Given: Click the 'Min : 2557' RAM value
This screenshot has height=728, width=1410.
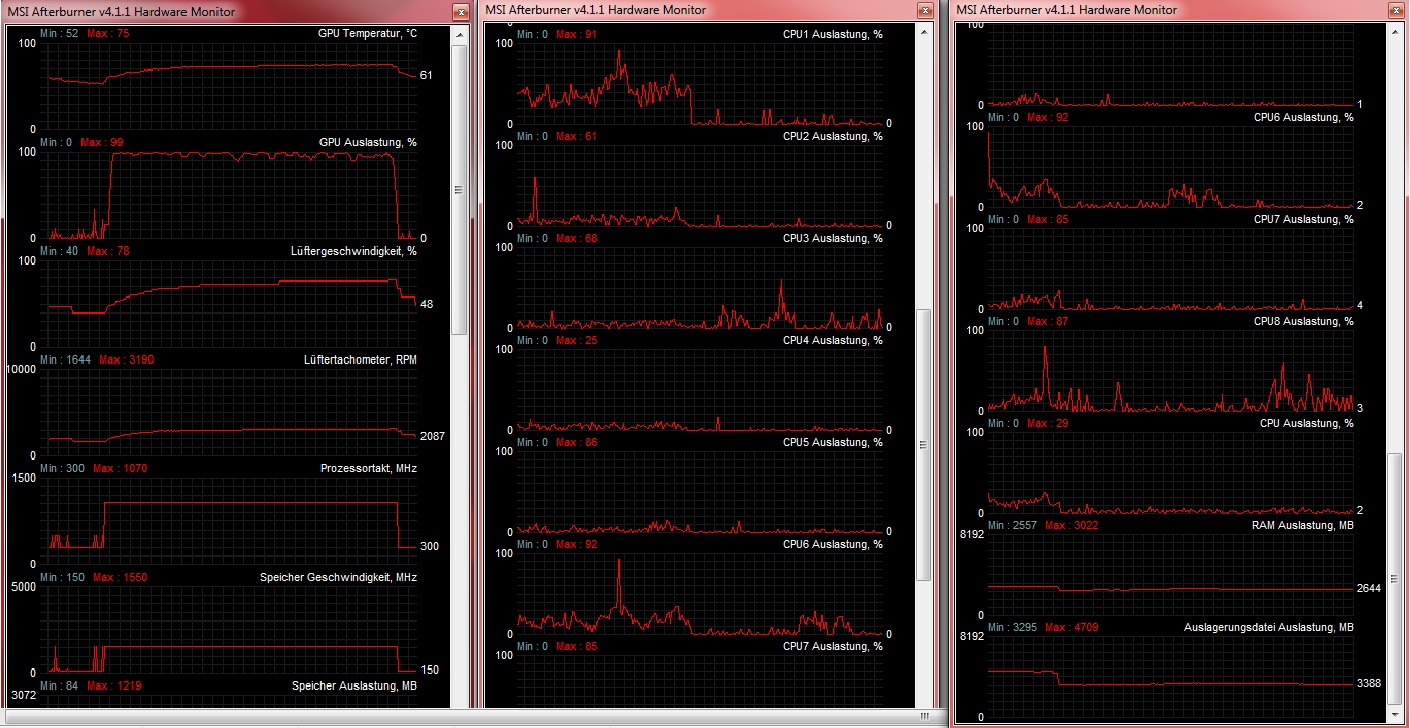Looking at the screenshot, I should 1012,526.
